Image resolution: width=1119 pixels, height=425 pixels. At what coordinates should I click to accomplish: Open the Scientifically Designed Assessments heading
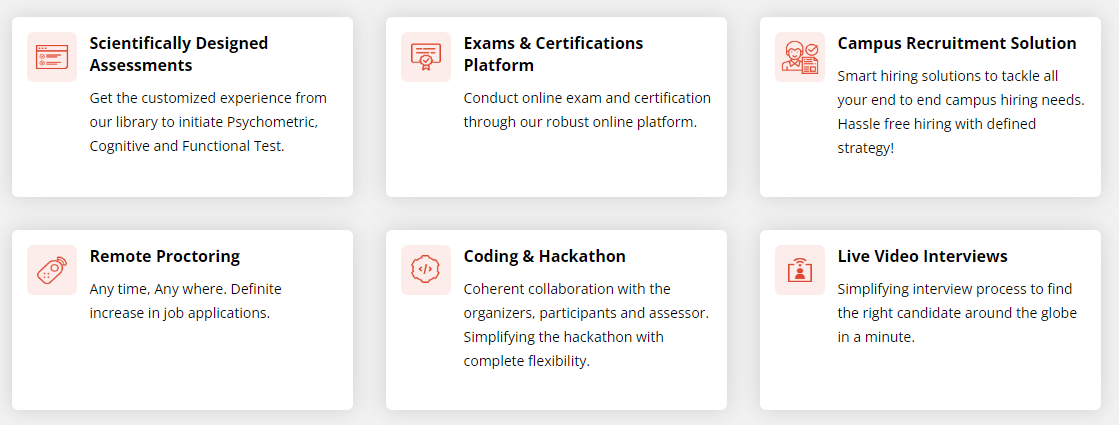(179, 54)
